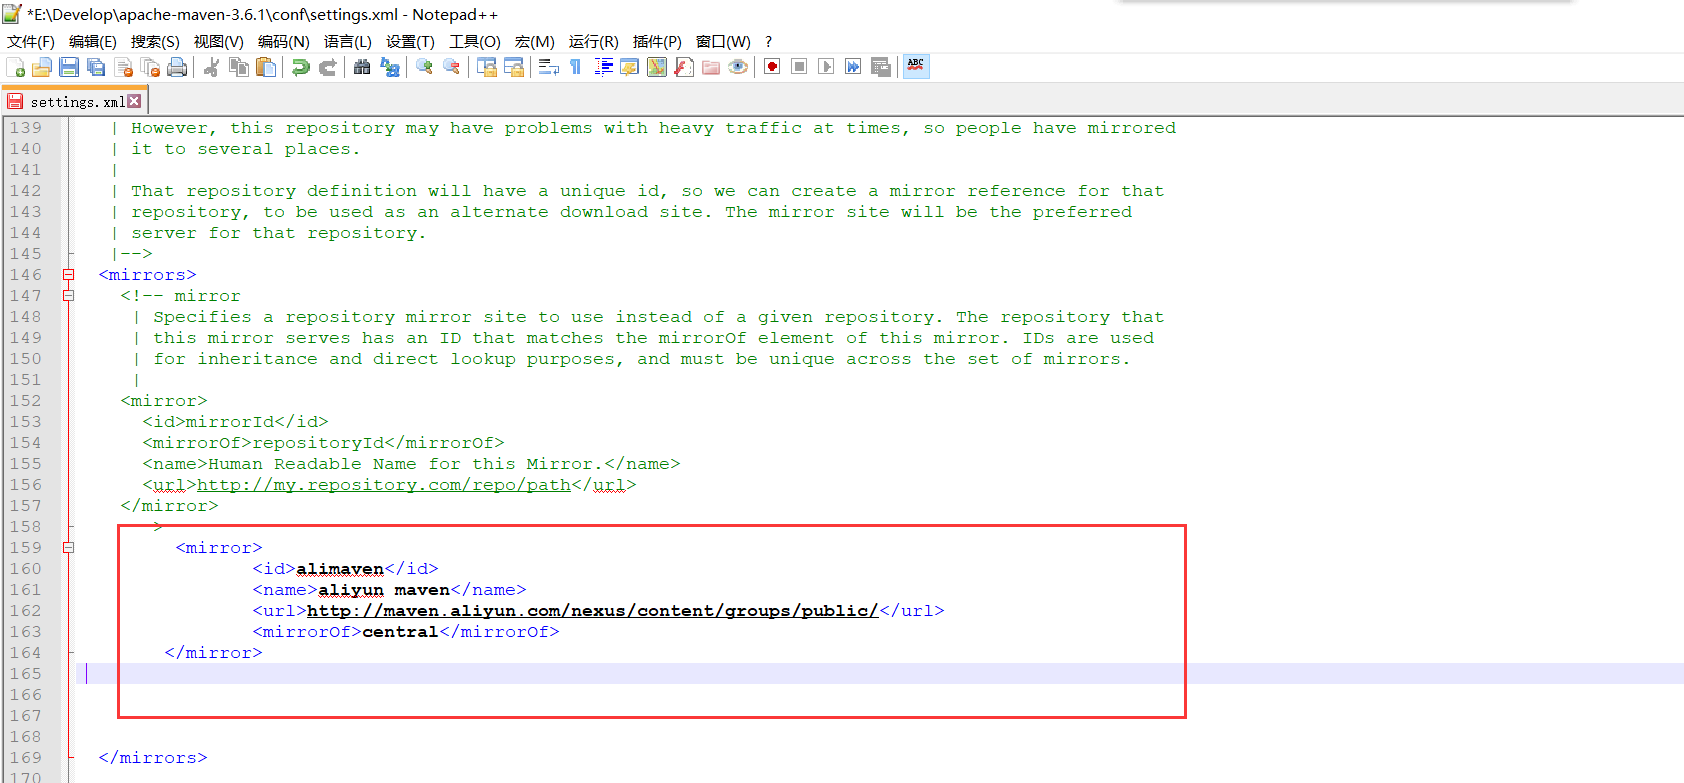Toggle the show all characters pilcrow icon
The image size is (1684, 783).
(576, 67)
